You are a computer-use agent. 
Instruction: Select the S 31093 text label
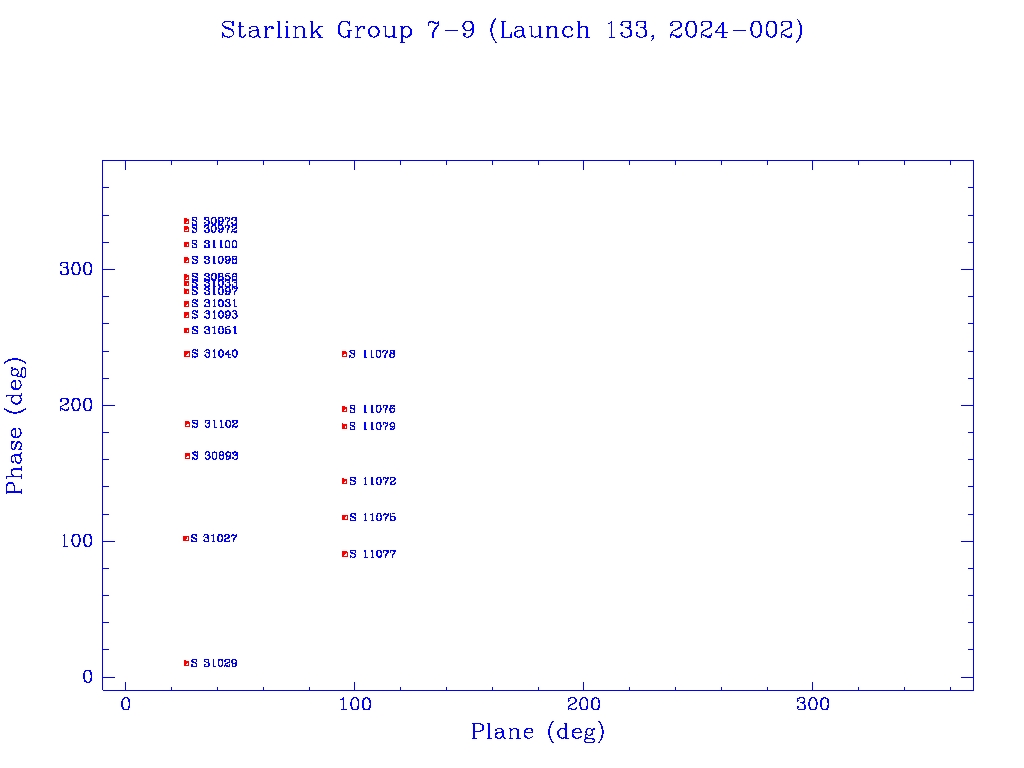[214, 315]
